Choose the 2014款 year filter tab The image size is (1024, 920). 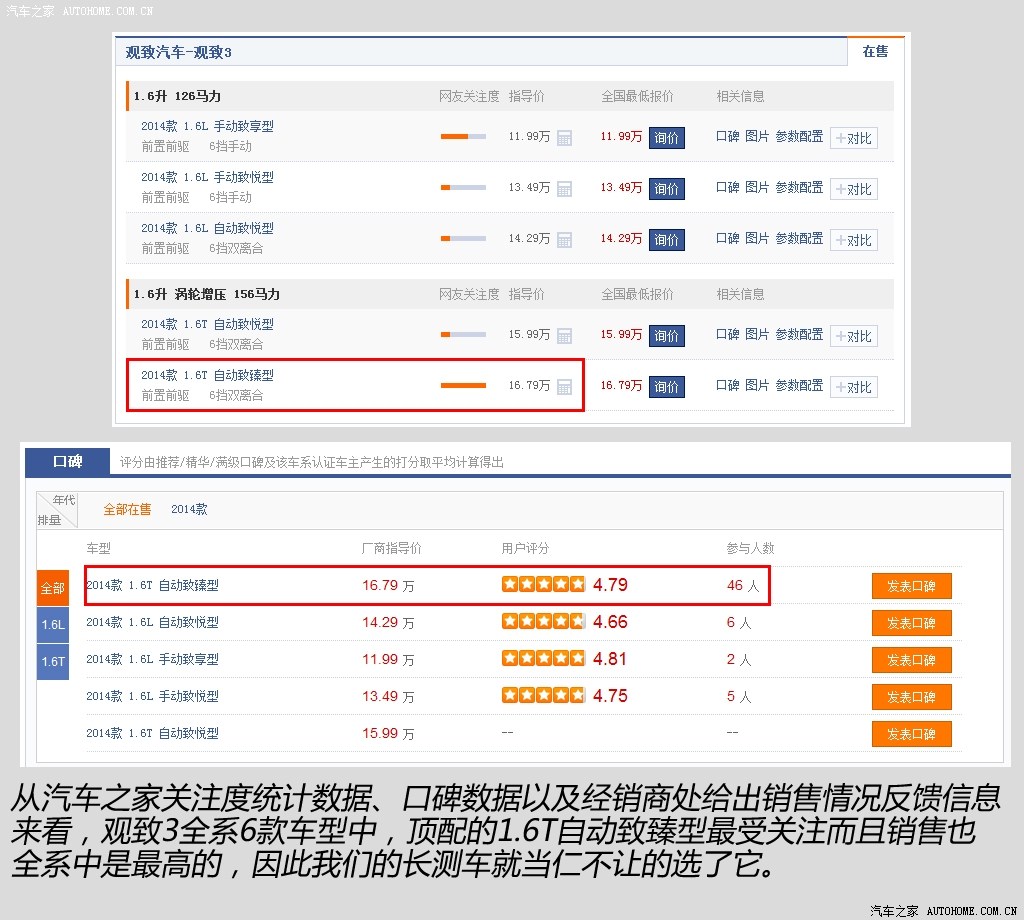189,509
